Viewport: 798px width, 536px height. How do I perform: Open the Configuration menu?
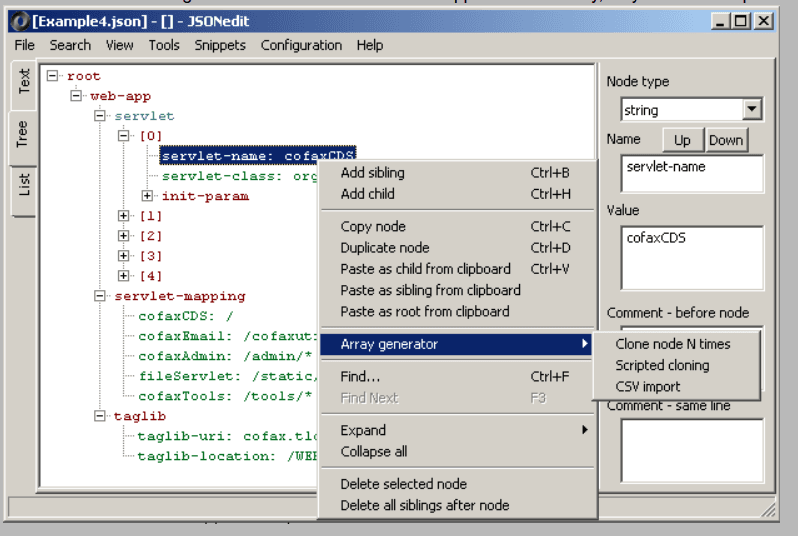pos(301,45)
